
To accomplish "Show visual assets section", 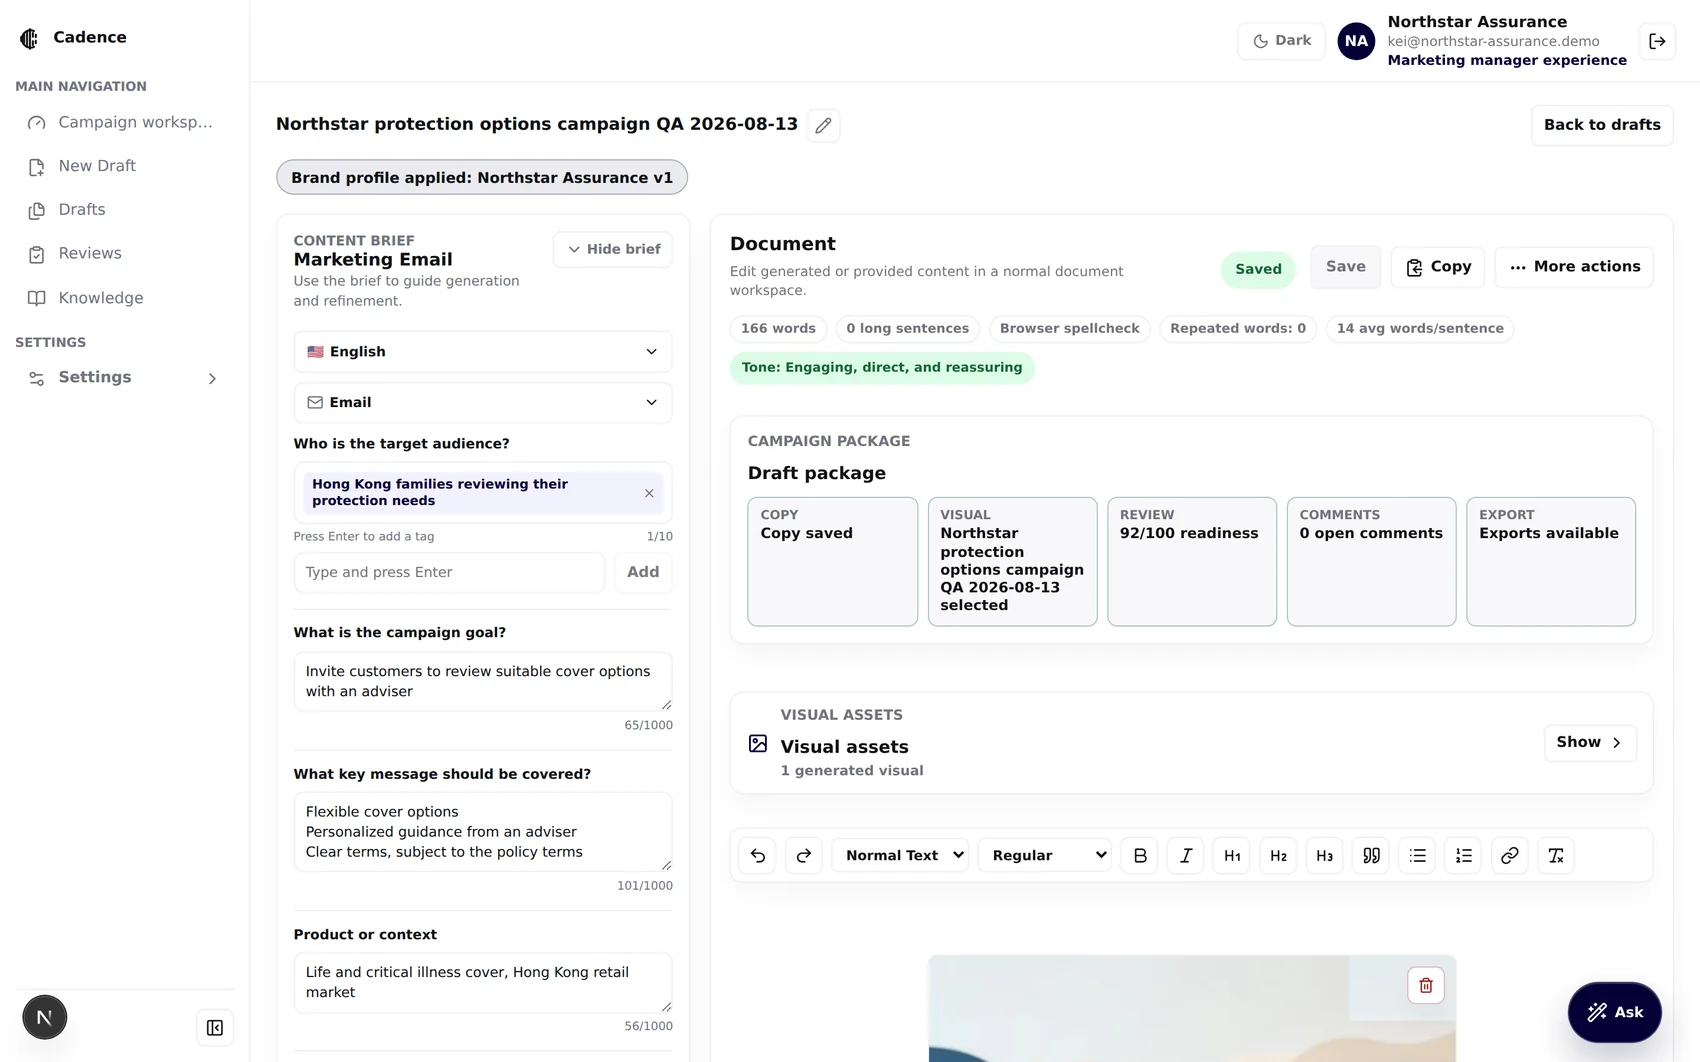I will pos(1590,743).
